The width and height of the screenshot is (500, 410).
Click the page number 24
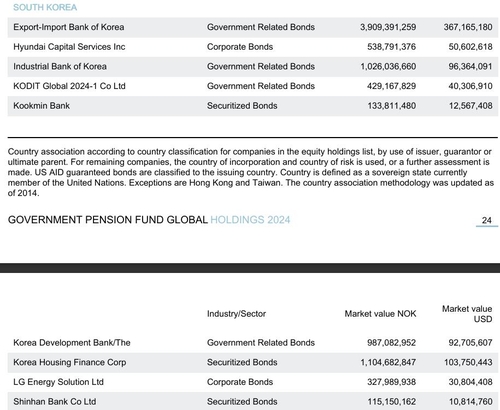coord(487,220)
